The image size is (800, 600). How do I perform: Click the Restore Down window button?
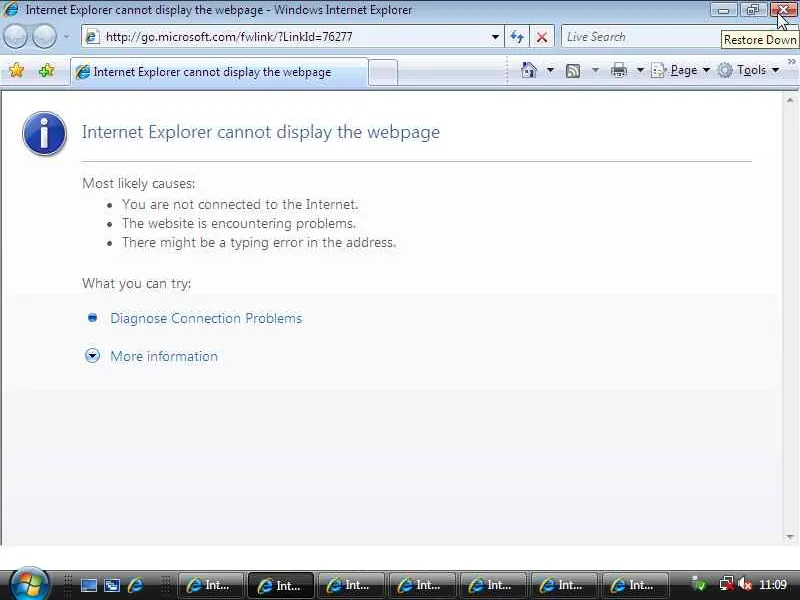[753, 10]
